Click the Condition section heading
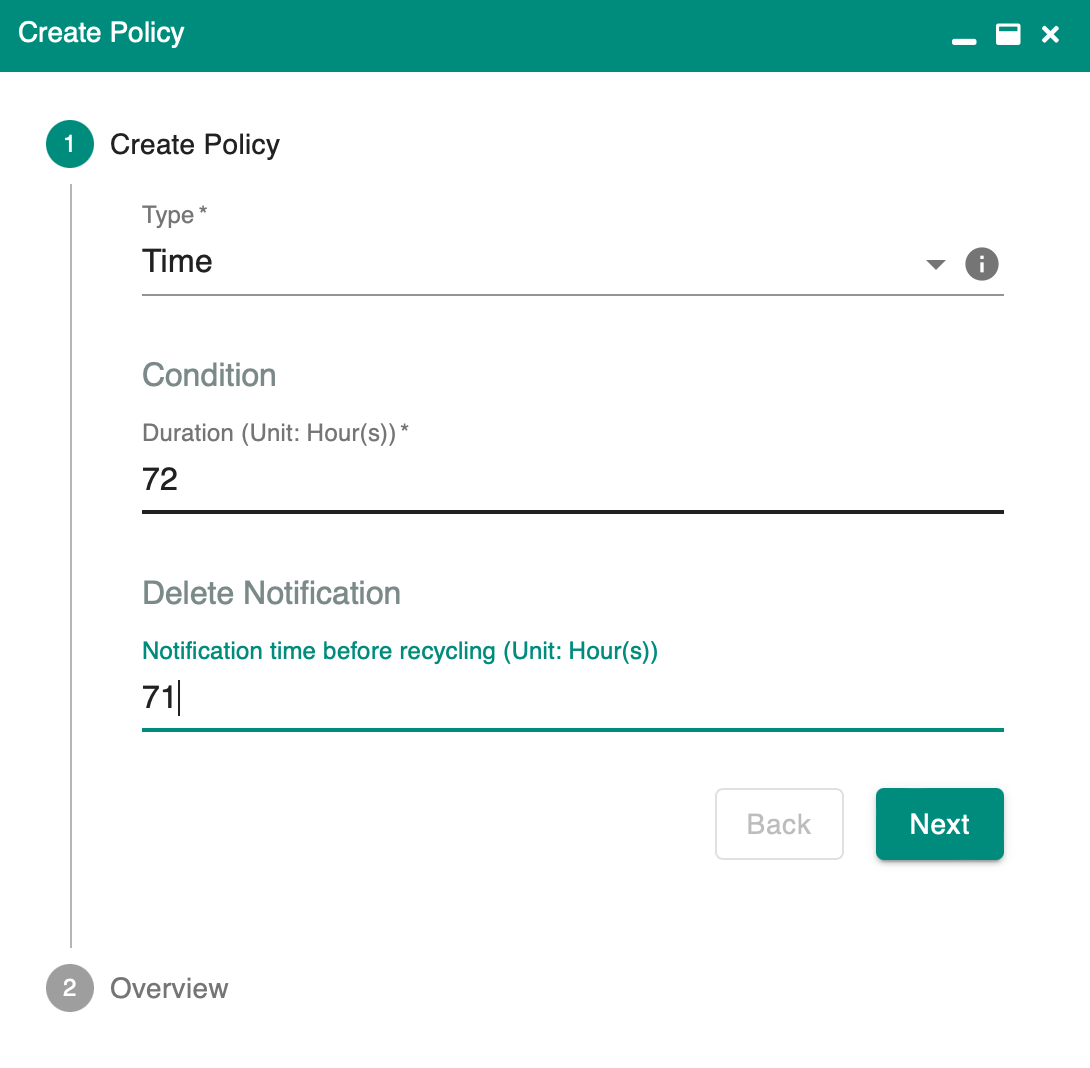 tap(209, 375)
